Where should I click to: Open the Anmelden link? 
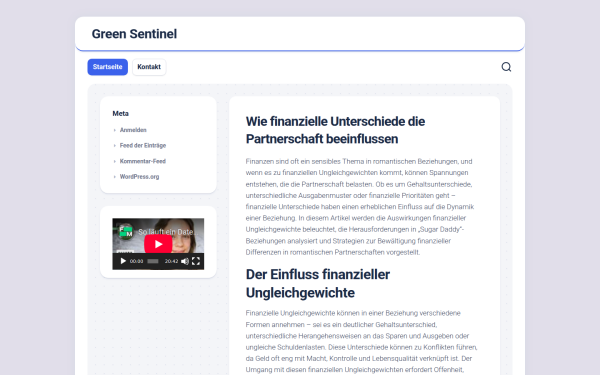(x=133, y=130)
